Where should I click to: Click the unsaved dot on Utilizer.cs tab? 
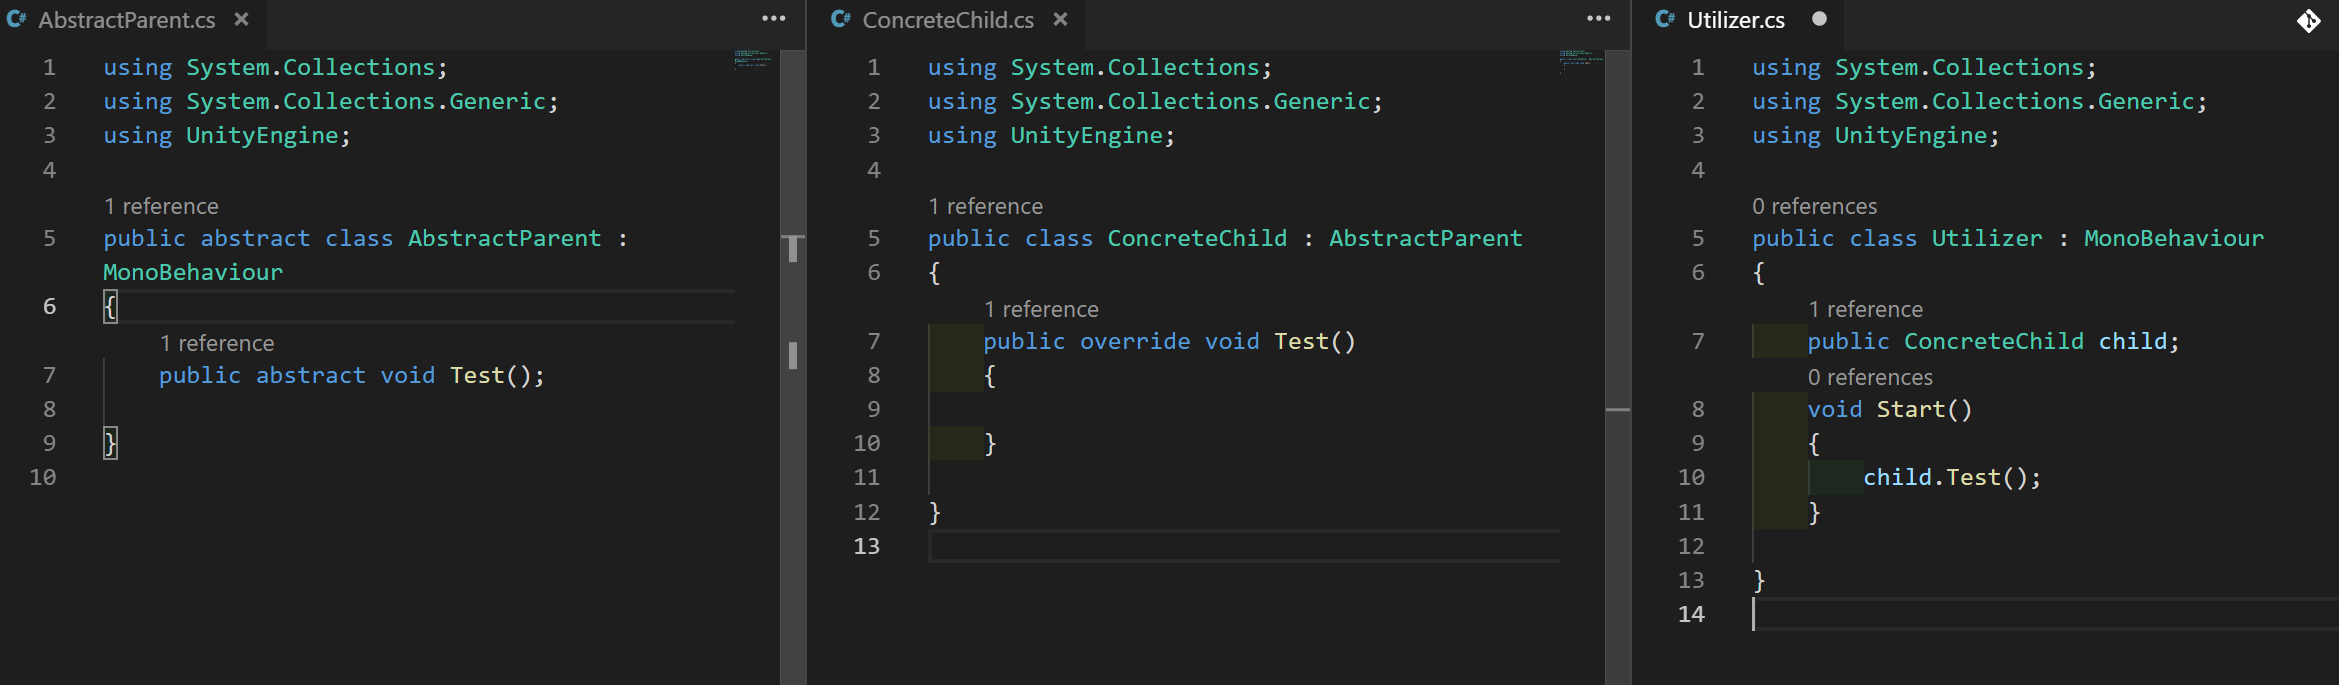tap(1819, 19)
